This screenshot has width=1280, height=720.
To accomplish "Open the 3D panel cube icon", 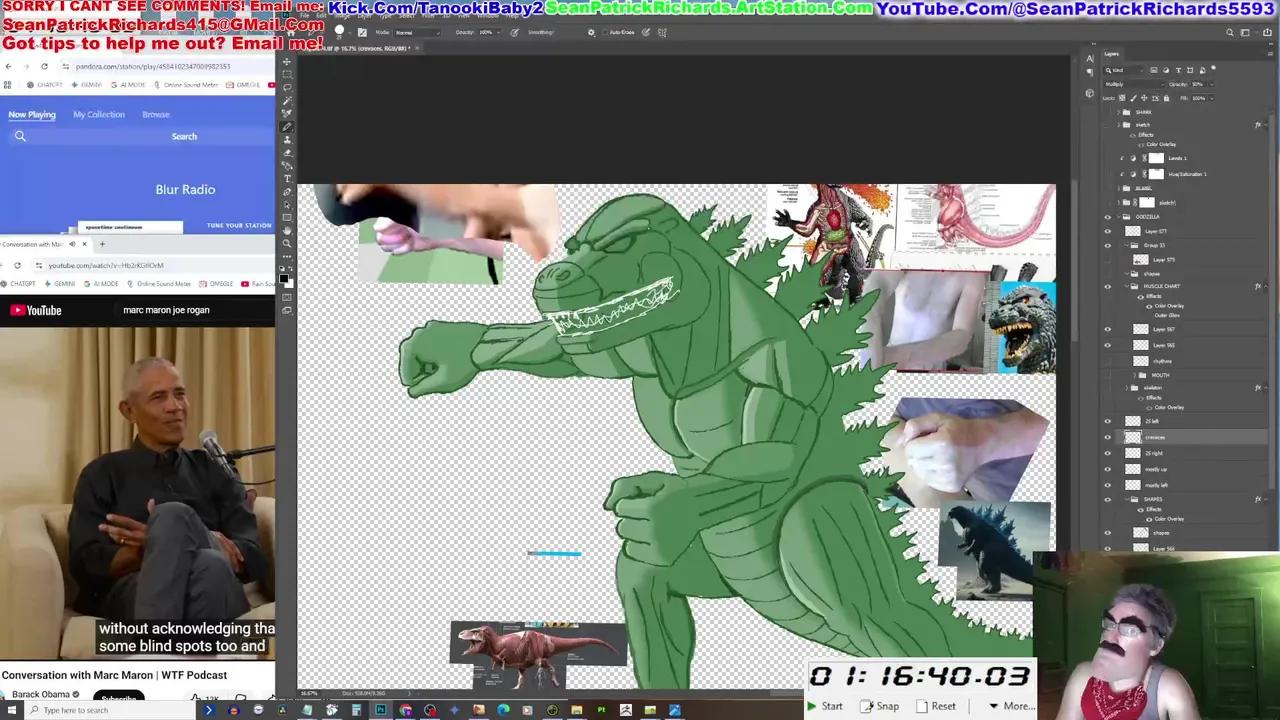I will (x=1090, y=93).
